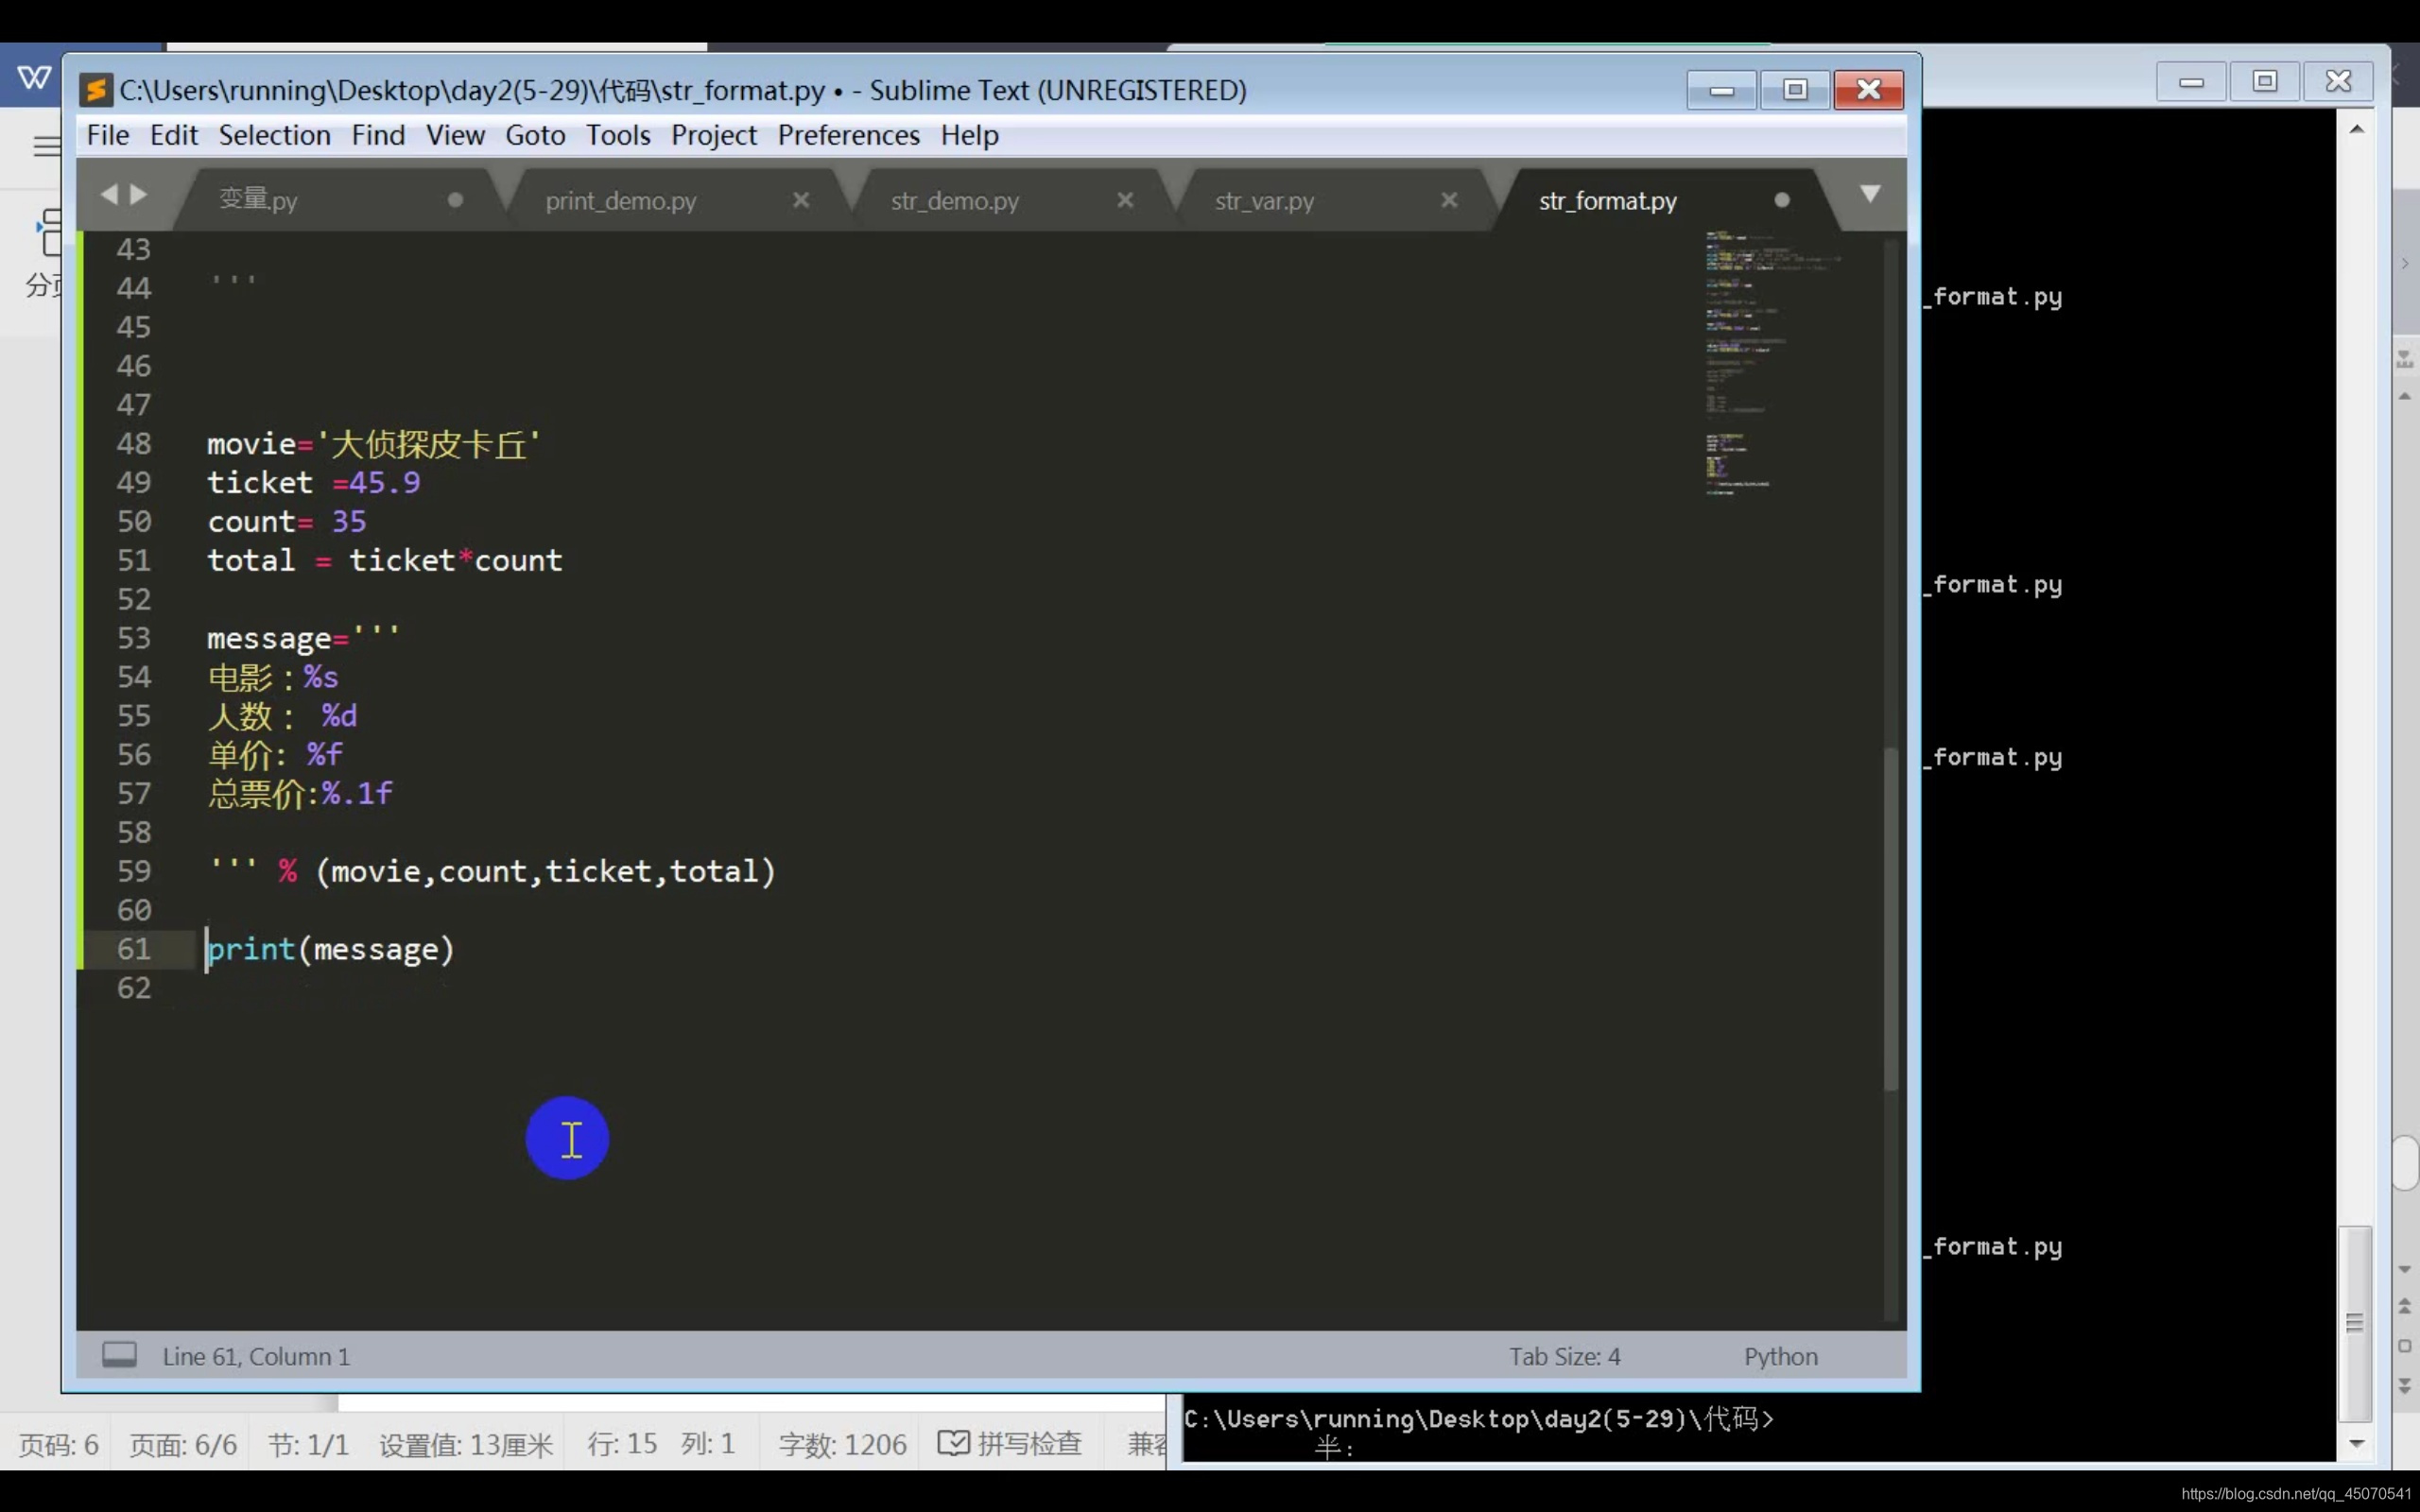Close the str_demo.py tab
Viewport: 2420px width, 1512px height.
coord(1125,200)
